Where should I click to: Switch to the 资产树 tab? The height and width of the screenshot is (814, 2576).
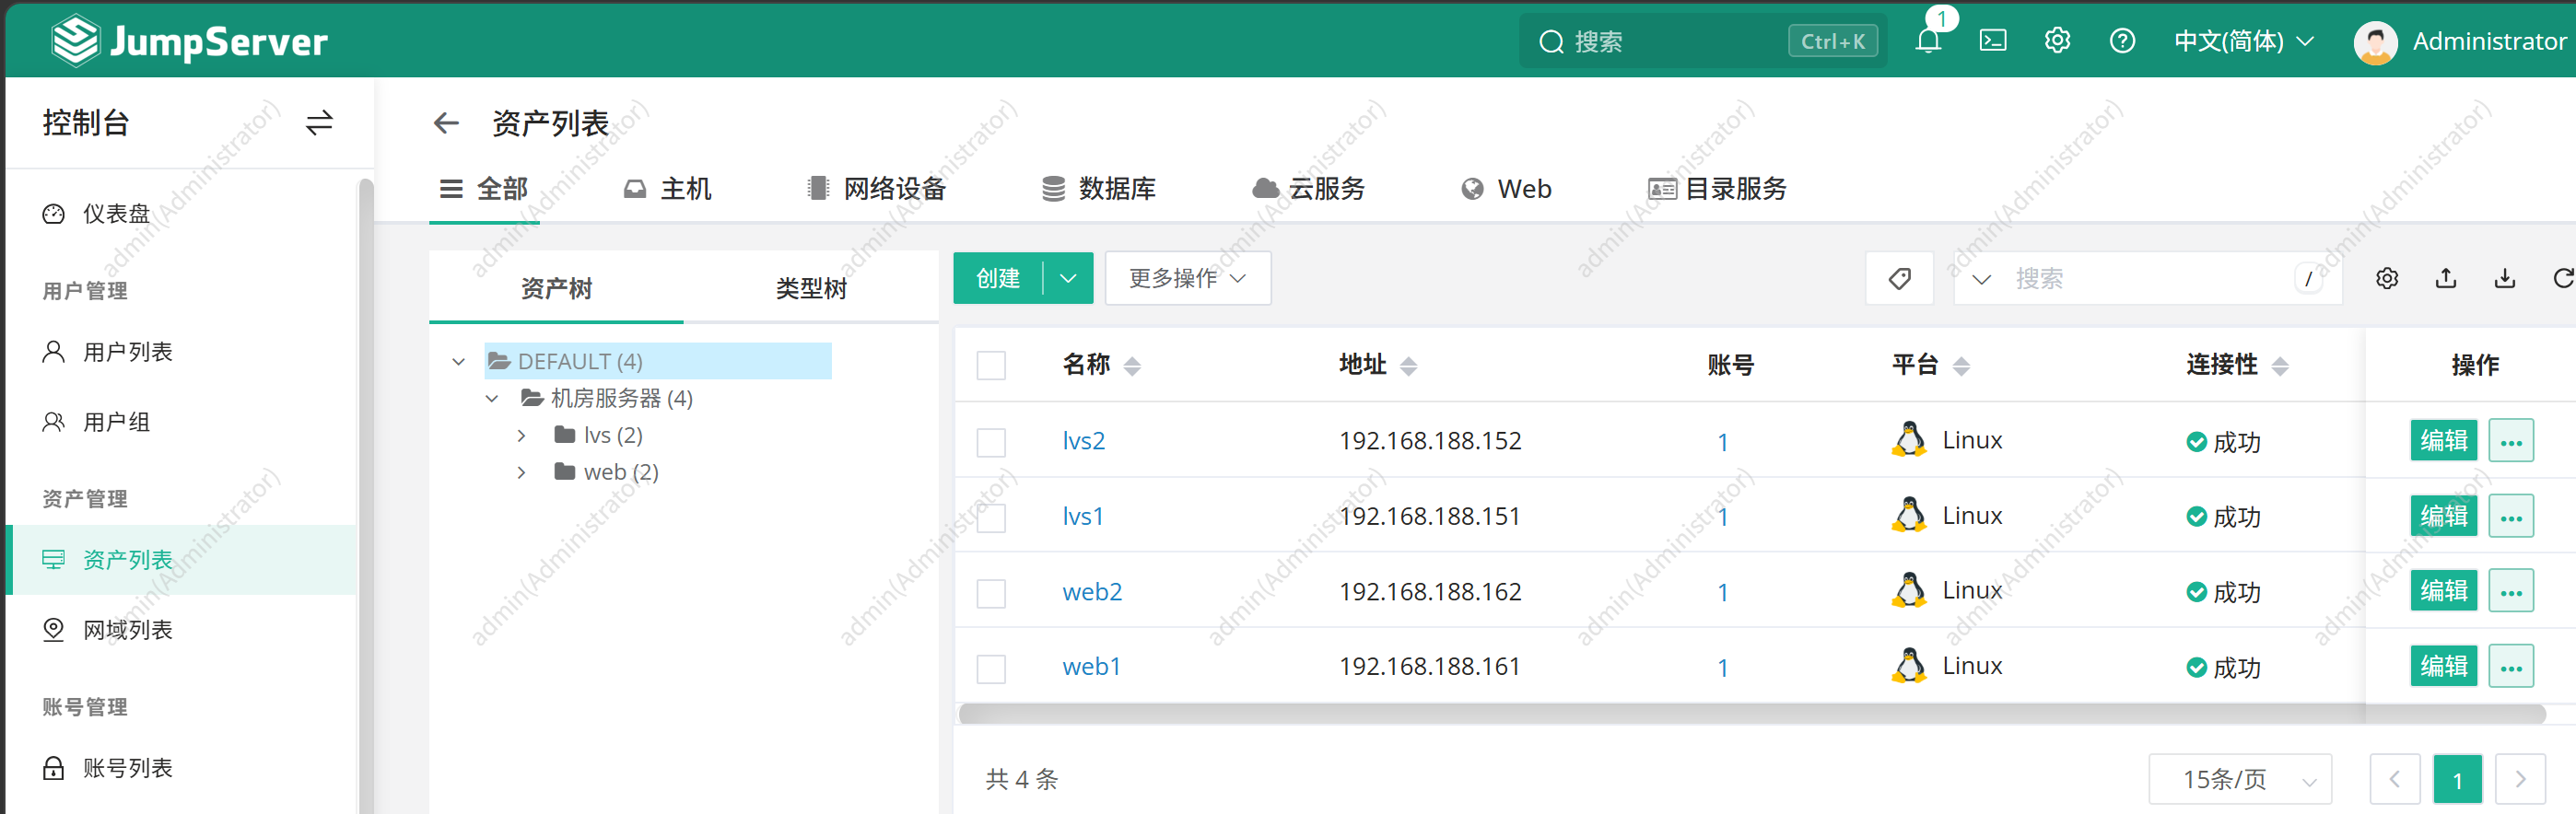556,288
